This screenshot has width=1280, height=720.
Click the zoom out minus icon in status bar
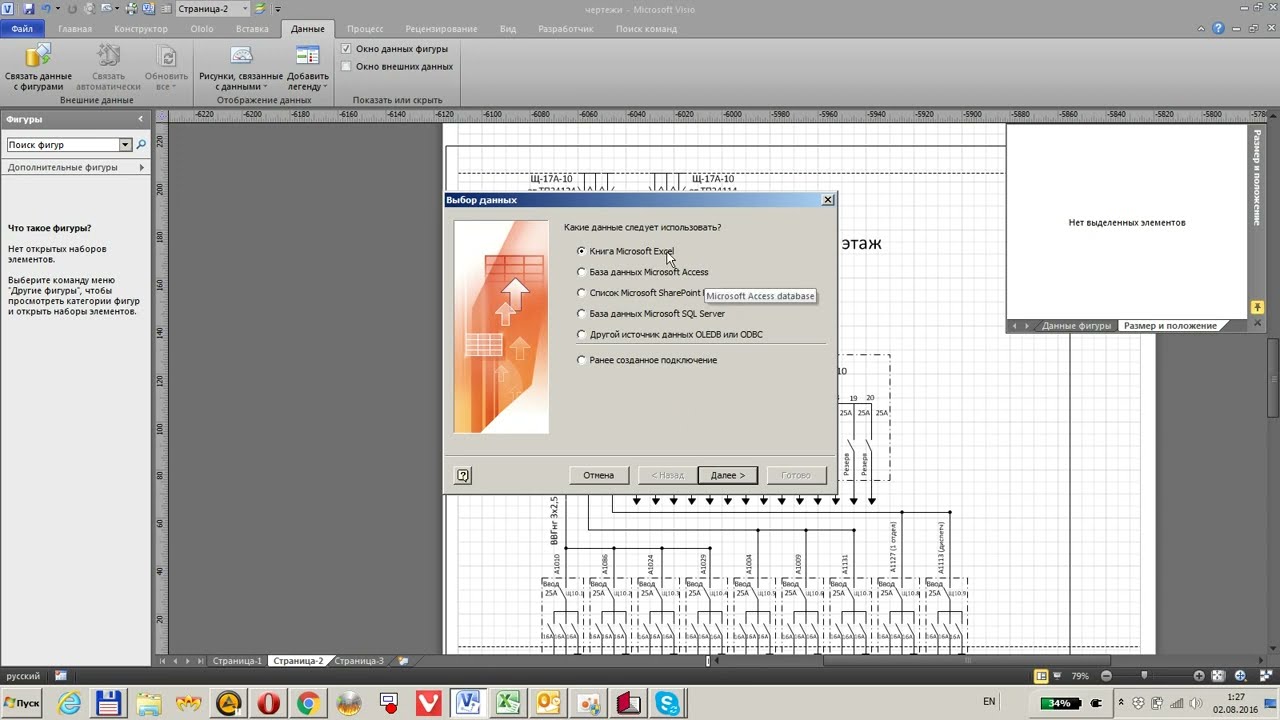click(x=1107, y=676)
